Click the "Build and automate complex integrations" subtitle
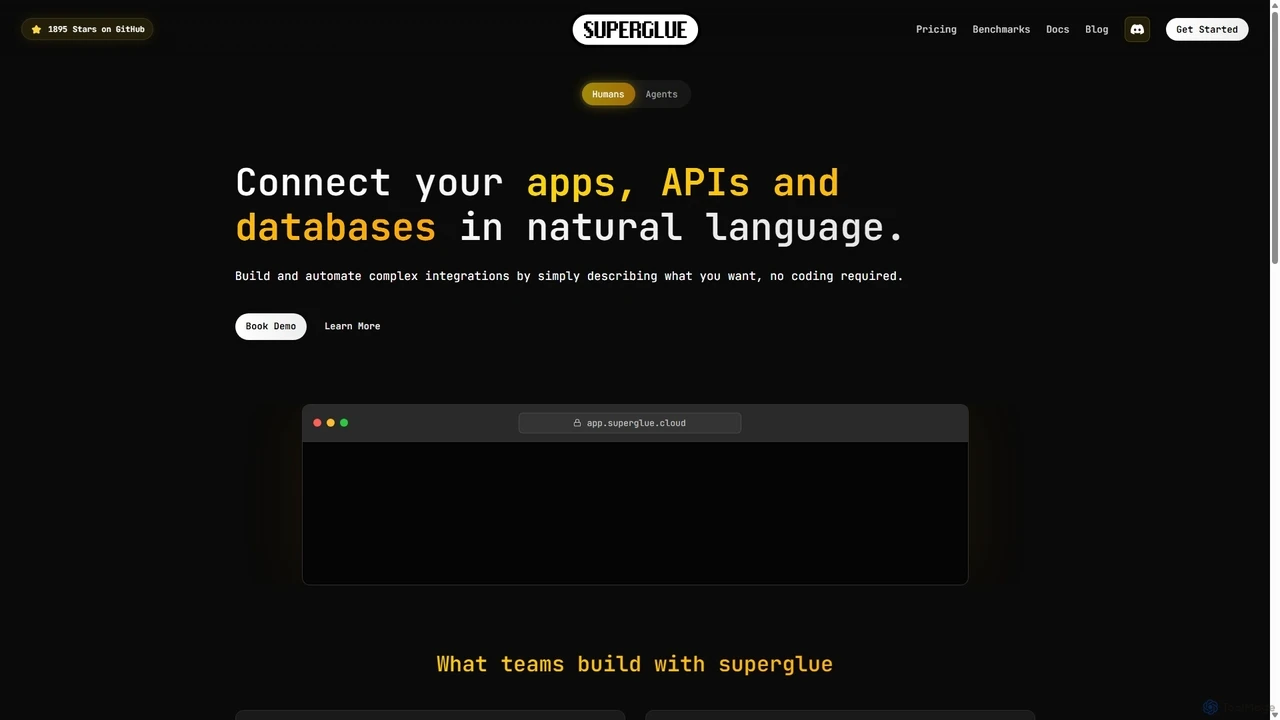 pyautogui.click(x=569, y=276)
